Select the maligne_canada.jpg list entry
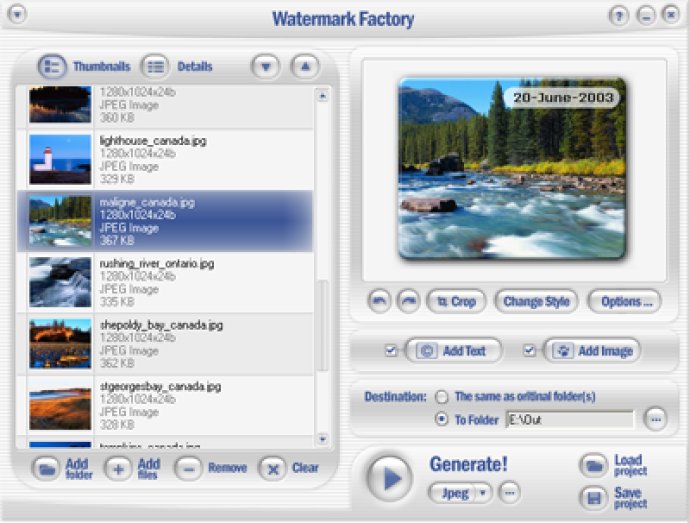 [x=165, y=221]
